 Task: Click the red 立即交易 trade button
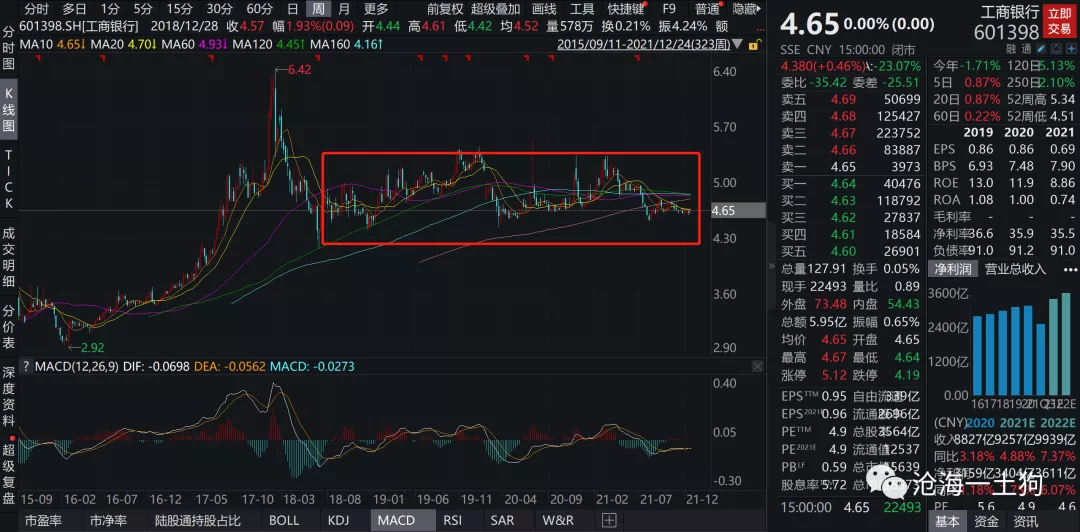1059,22
